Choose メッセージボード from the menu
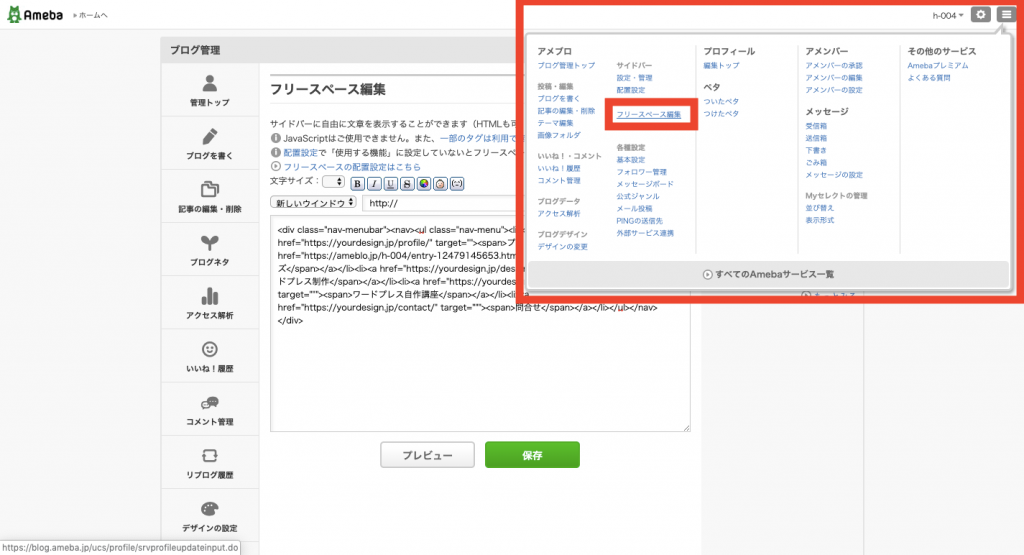Viewport: 1024px width, 555px height. coord(645,184)
